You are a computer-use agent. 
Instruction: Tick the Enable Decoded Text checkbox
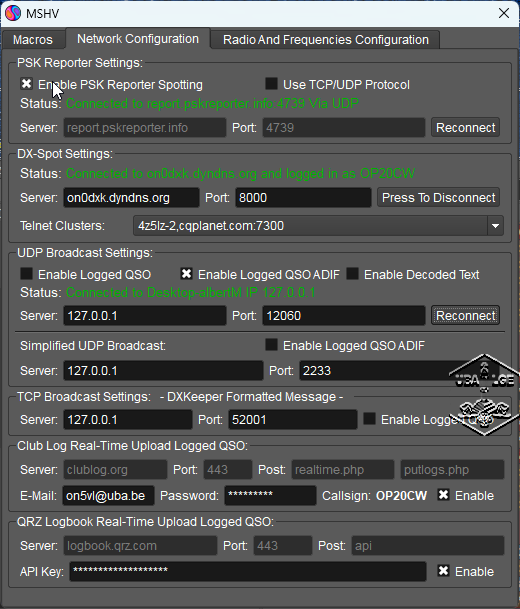352,274
